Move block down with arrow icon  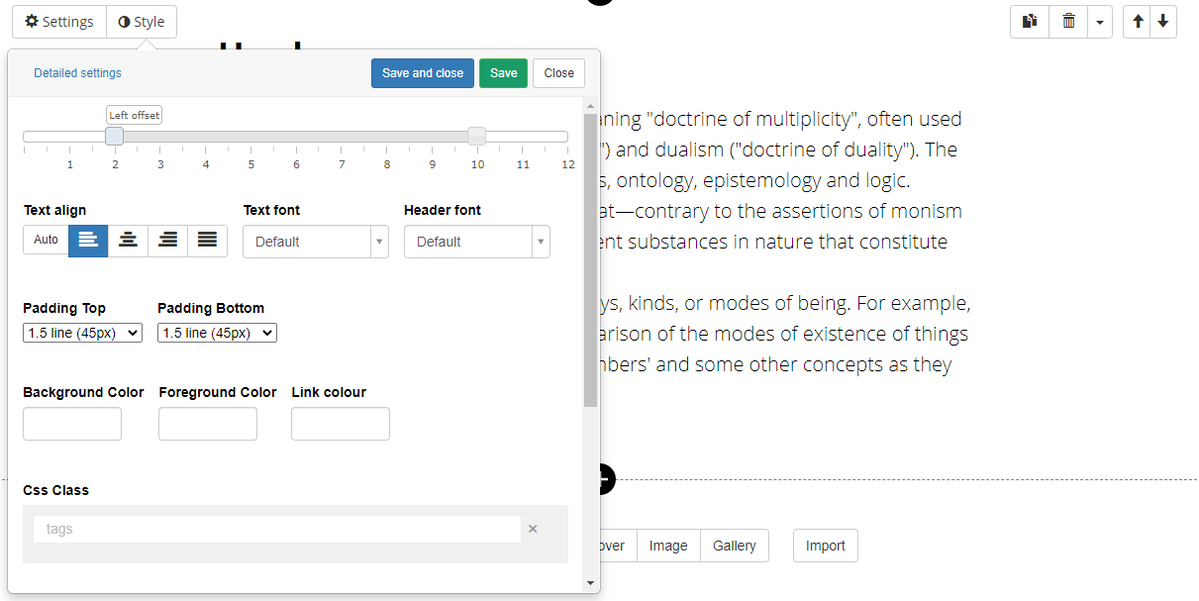pyautogui.click(x=1163, y=21)
